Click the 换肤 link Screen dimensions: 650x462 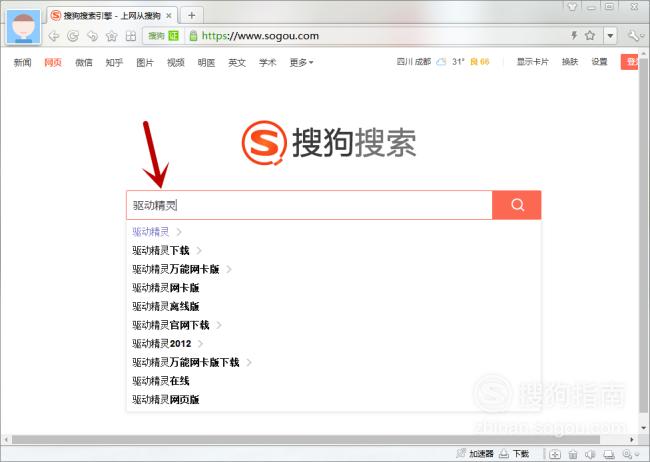[570, 62]
